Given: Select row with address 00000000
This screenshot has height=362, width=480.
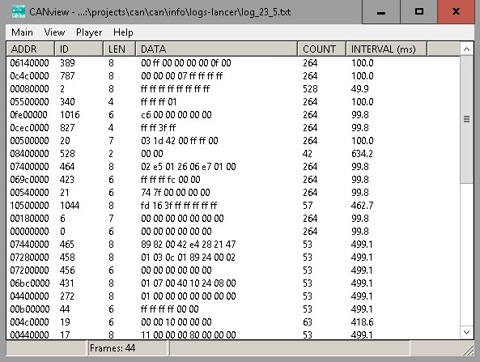Looking at the screenshot, I should (x=233, y=231).
